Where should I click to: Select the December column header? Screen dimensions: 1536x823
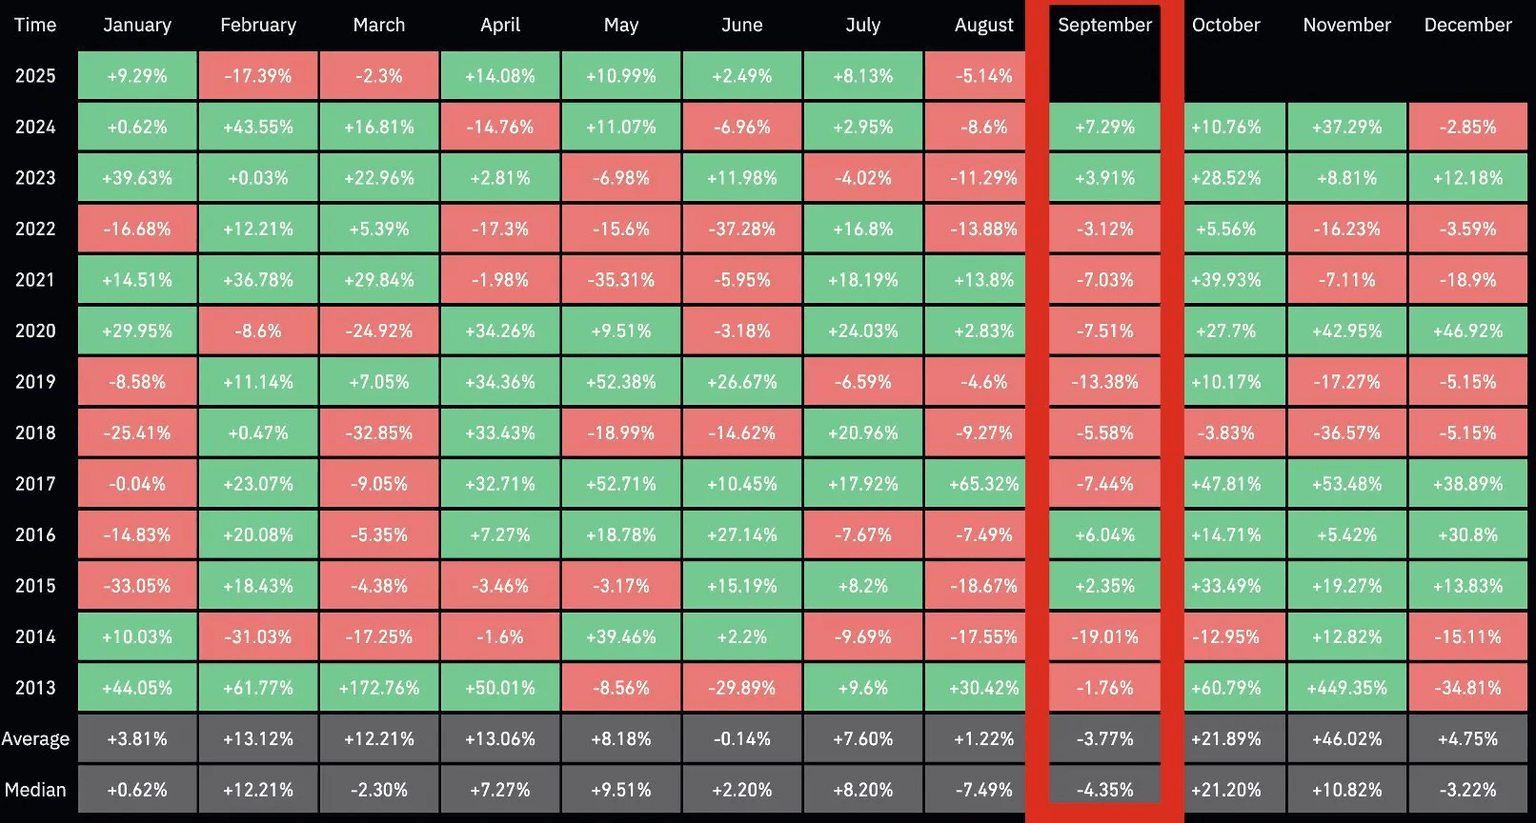click(1467, 25)
